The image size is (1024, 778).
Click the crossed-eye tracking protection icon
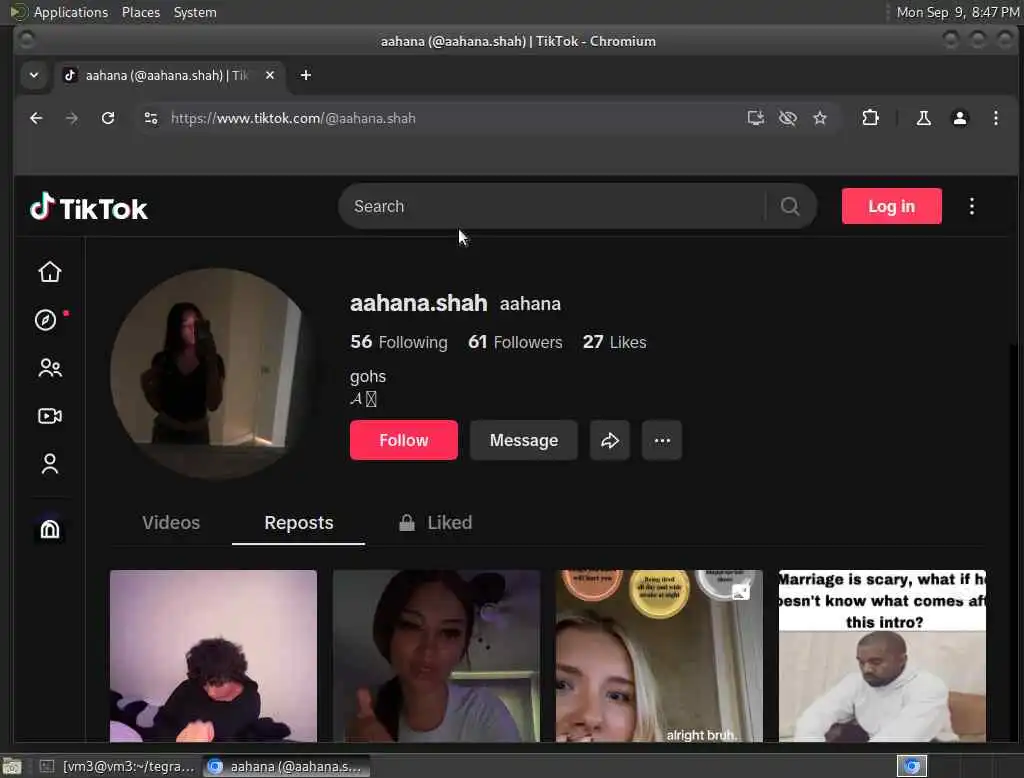coord(788,118)
